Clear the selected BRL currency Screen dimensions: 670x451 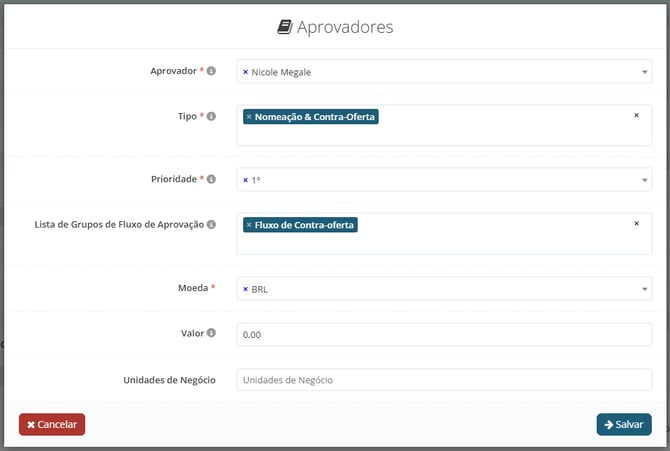pos(245,290)
